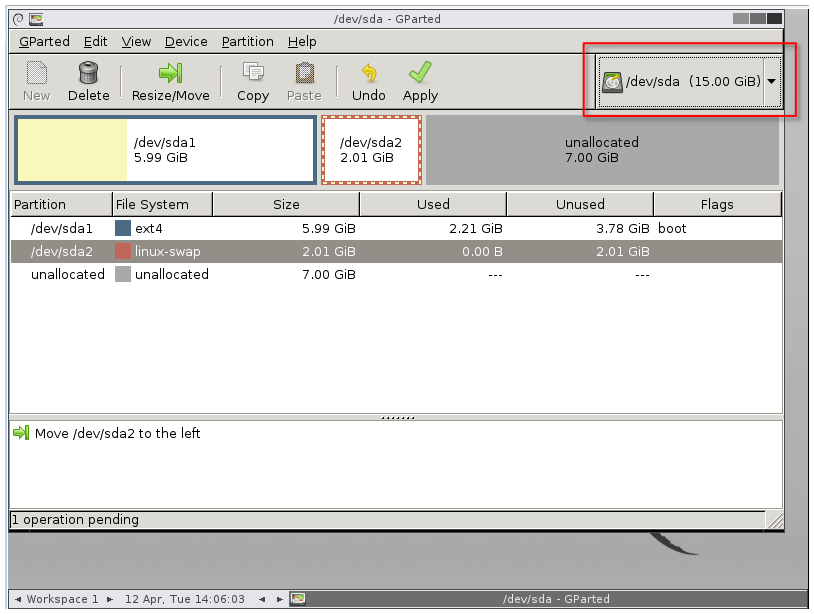
Task: Open the Device menu
Action: click(186, 42)
